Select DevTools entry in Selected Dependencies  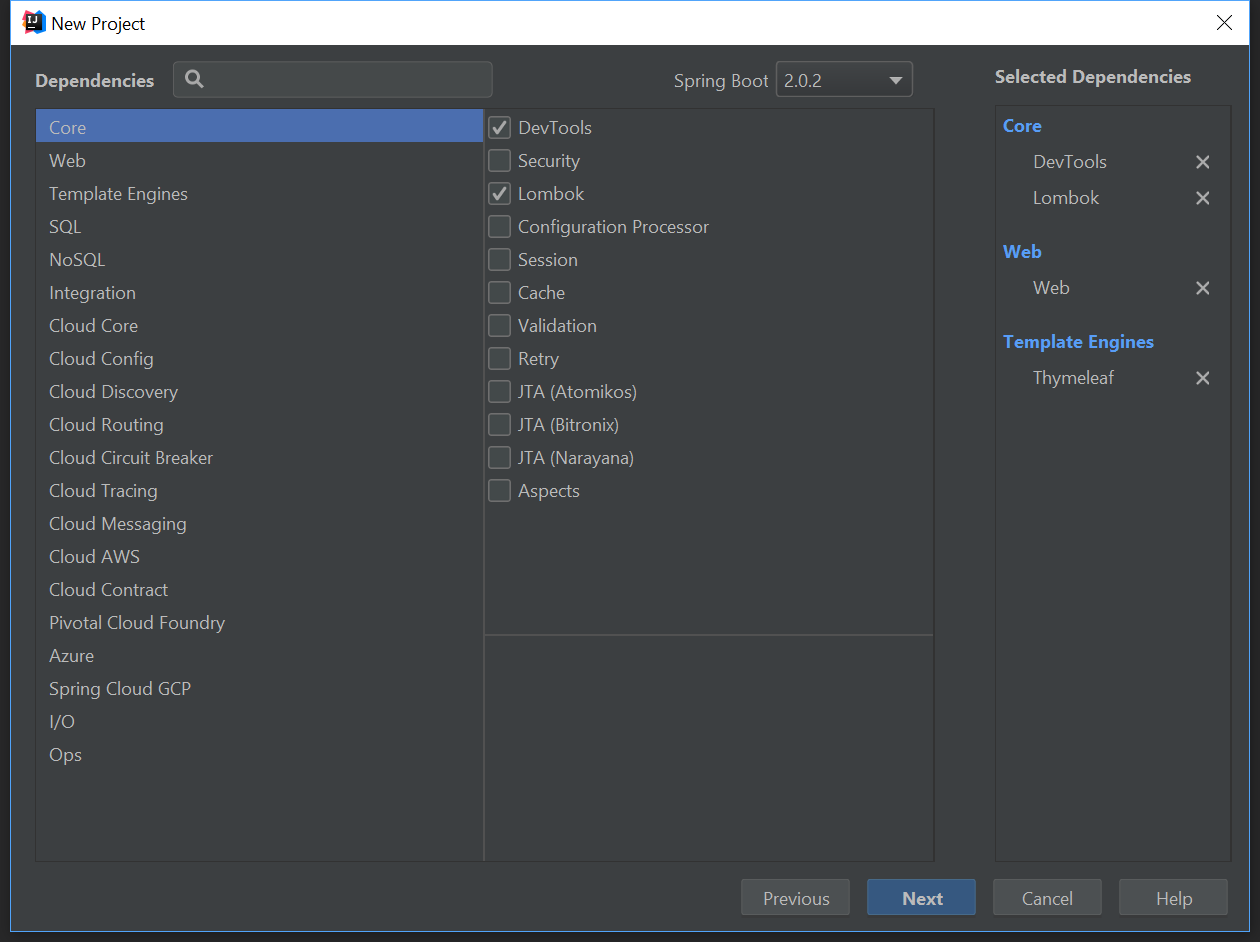[x=1070, y=162]
